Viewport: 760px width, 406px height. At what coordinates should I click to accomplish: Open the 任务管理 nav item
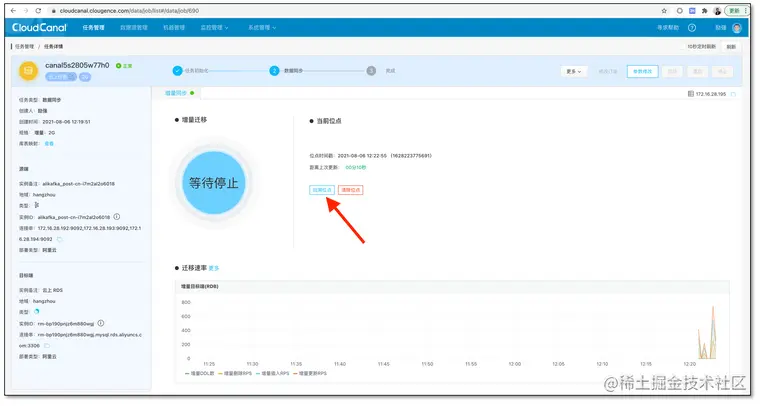coord(93,28)
